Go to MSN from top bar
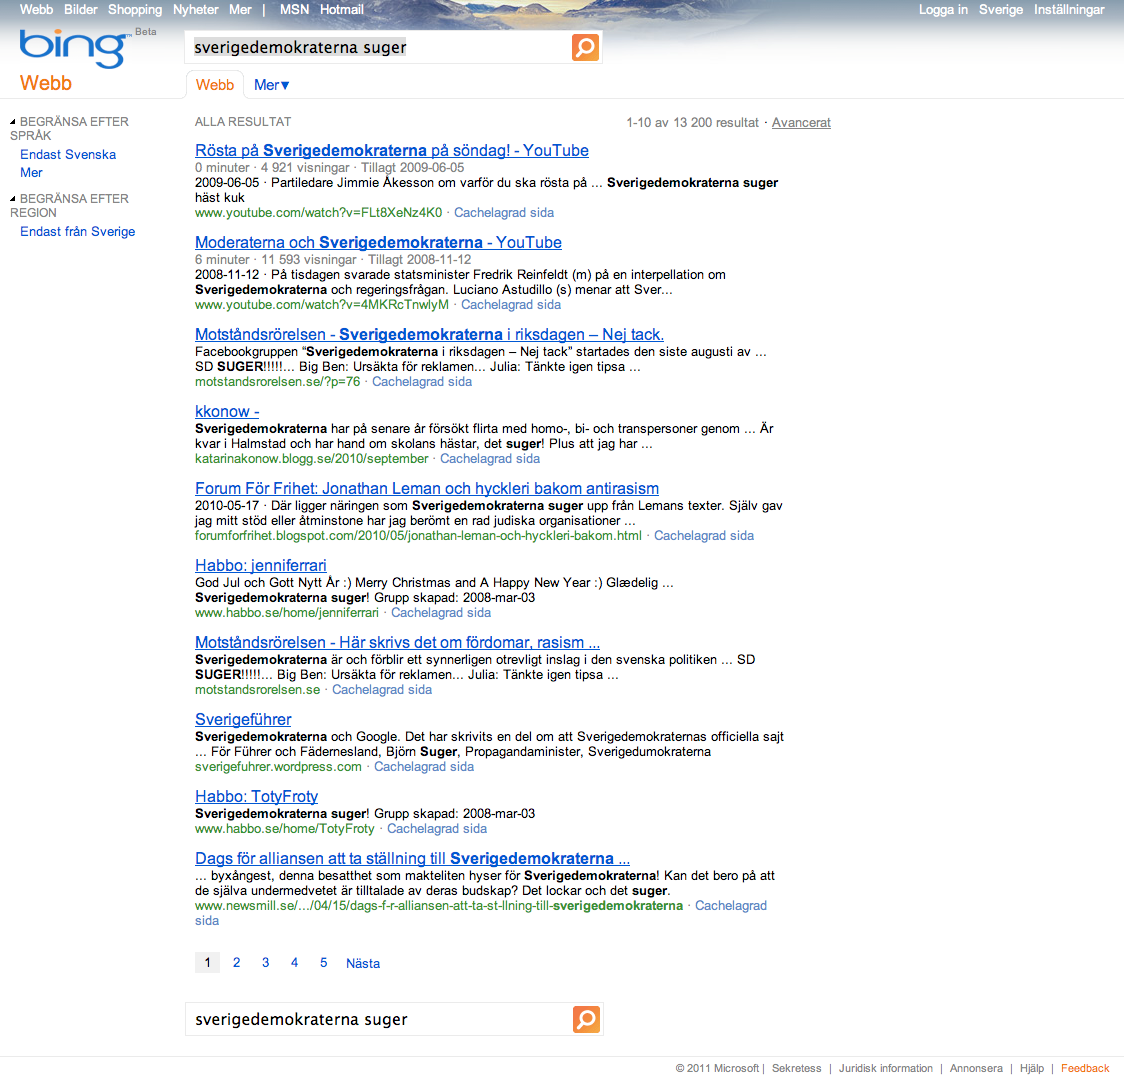The width and height of the screenshot is (1124, 1079). [x=295, y=10]
